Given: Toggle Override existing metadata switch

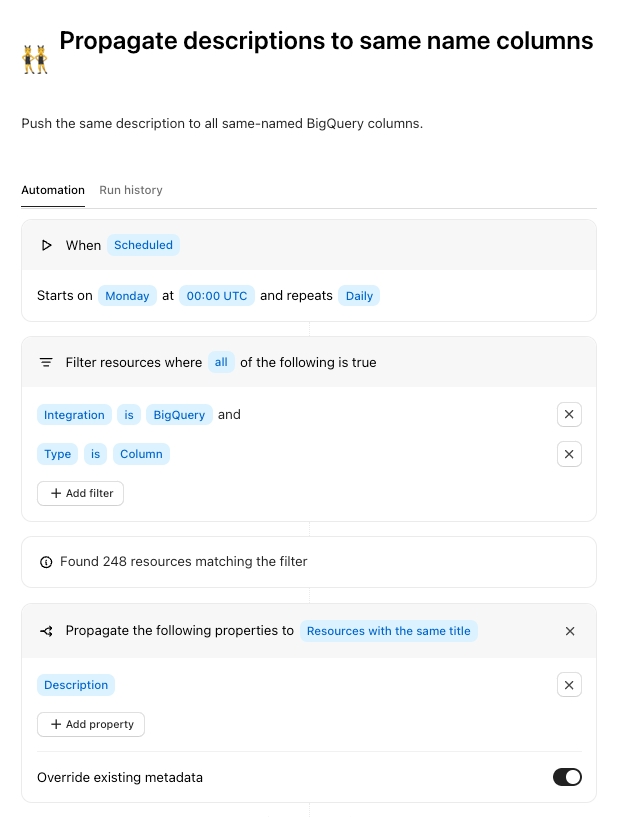Looking at the screenshot, I should (567, 777).
